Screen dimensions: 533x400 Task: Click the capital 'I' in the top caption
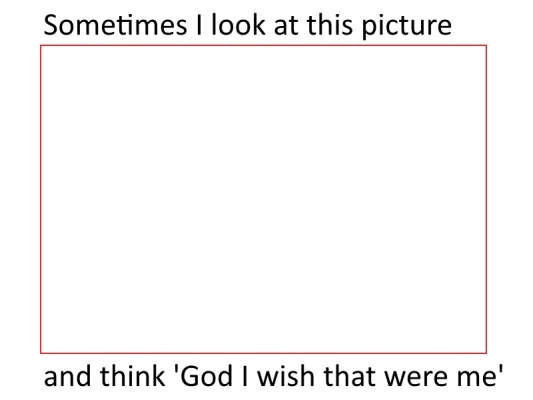(x=199, y=25)
